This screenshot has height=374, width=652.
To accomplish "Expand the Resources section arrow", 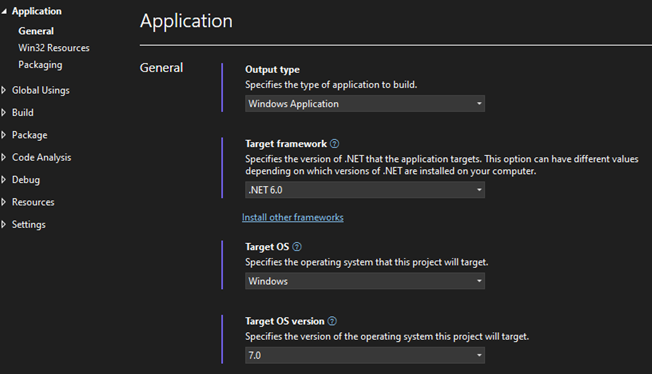I will tap(4, 202).
